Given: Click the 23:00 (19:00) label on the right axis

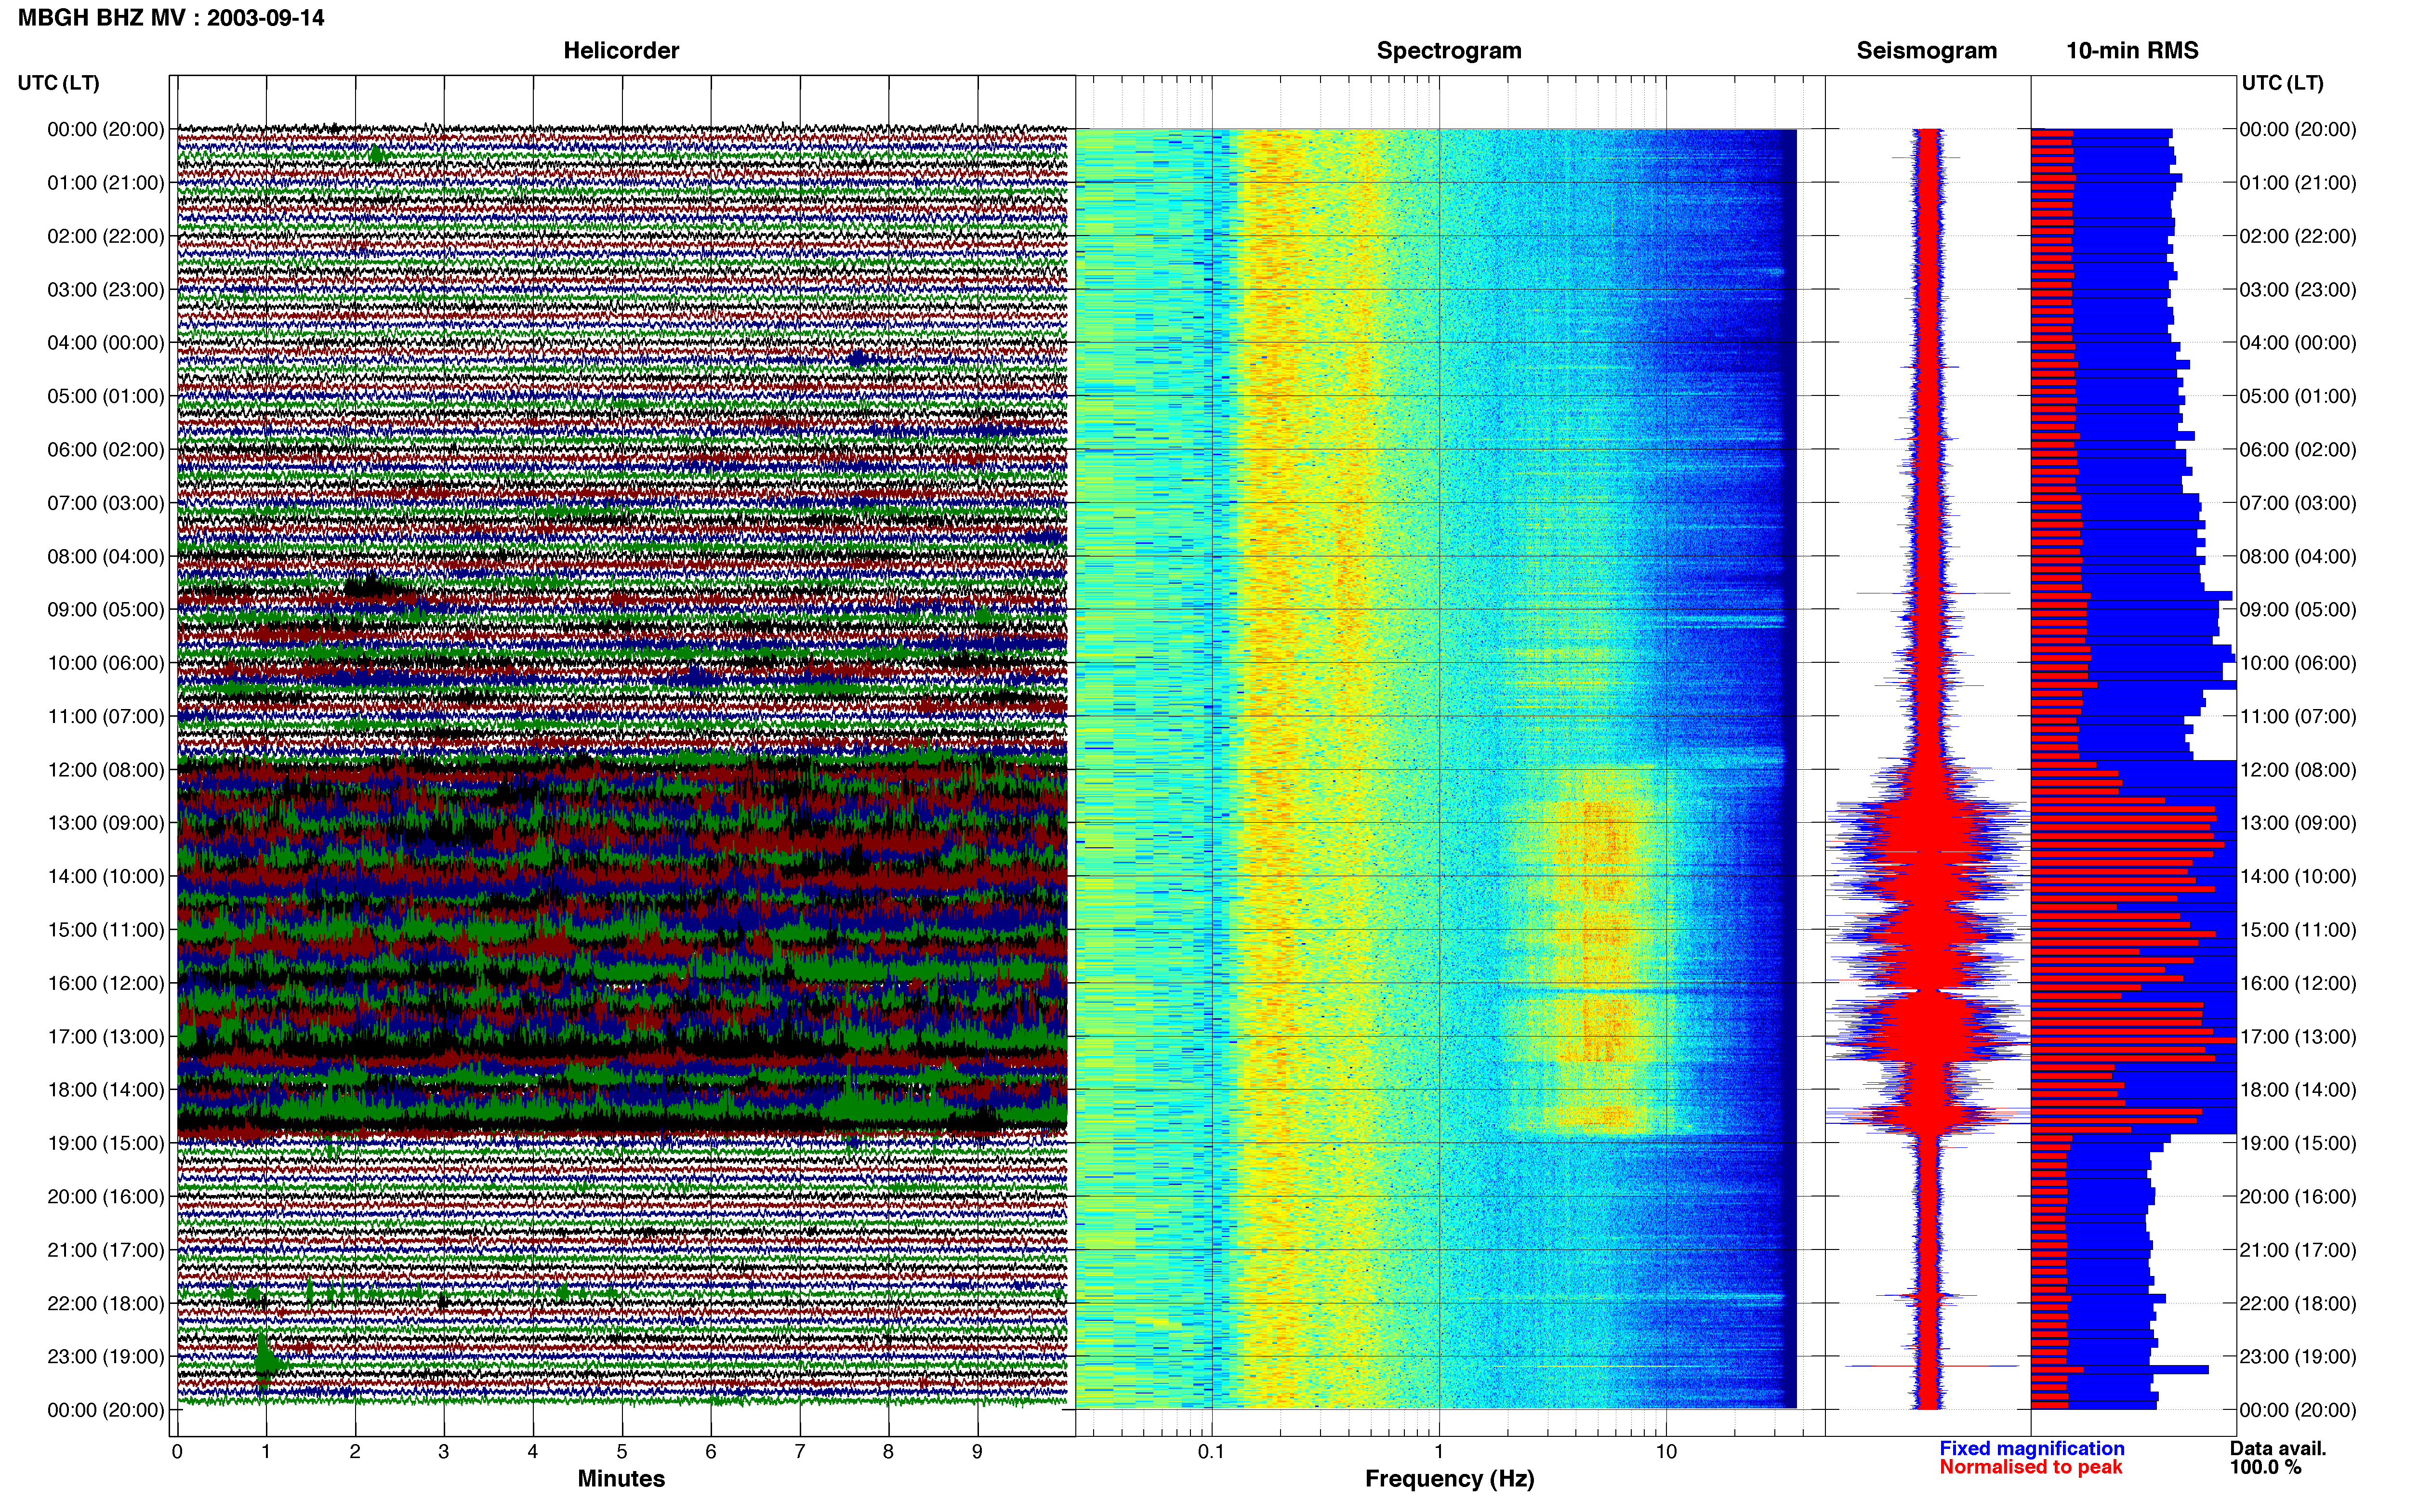Looking at the screenshot, I should click(2298, 1357).
